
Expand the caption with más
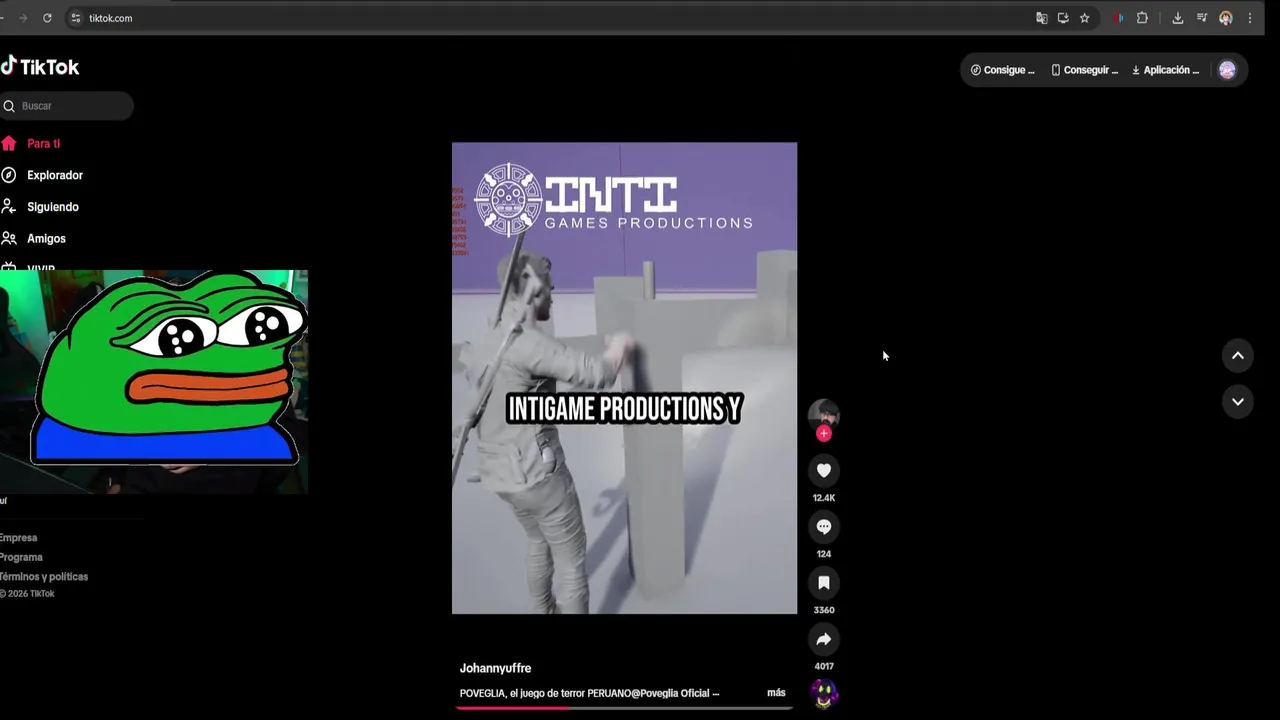pyautogui.click(x=776, y=693)
